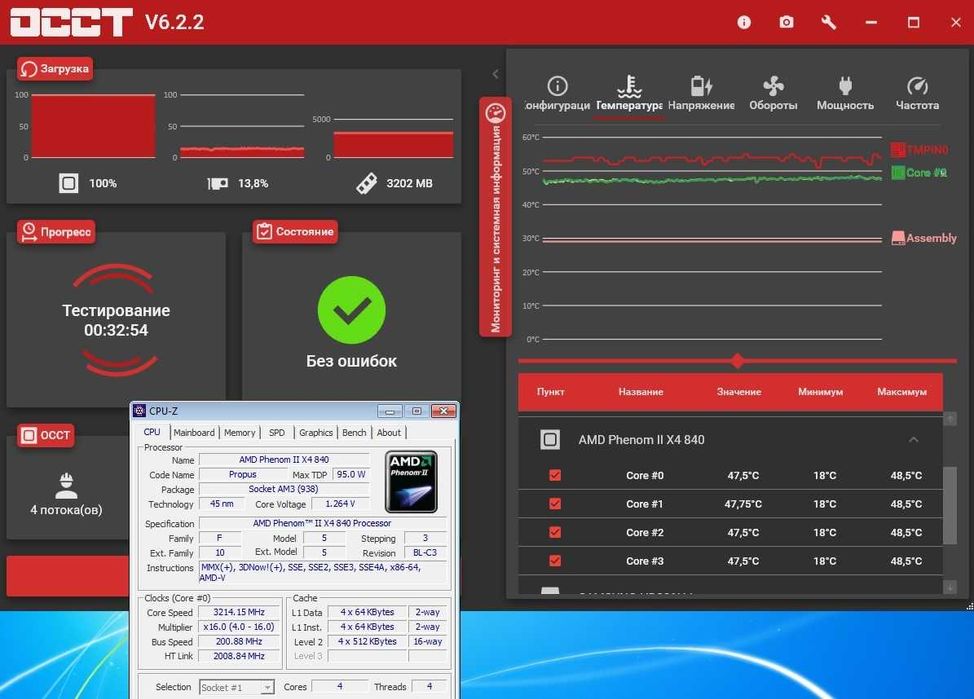Click the Пункт column header
Viewport: 974px width, 699px height.
click(x=550, y=391)
